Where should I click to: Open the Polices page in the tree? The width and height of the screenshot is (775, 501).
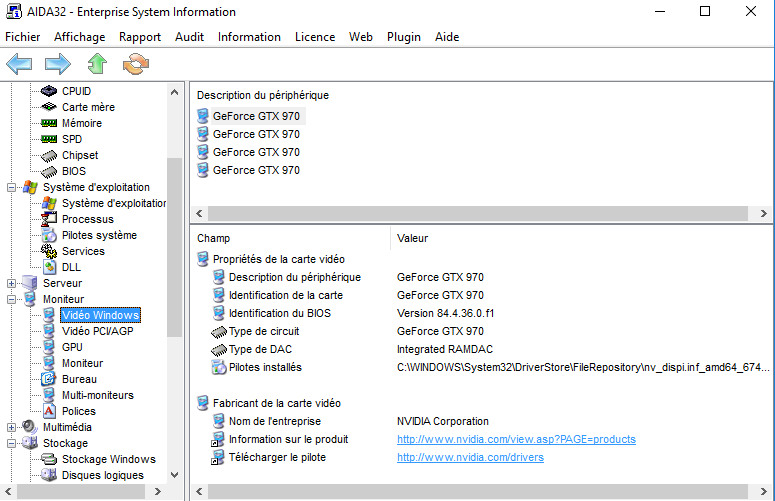[x=79, y=411]
